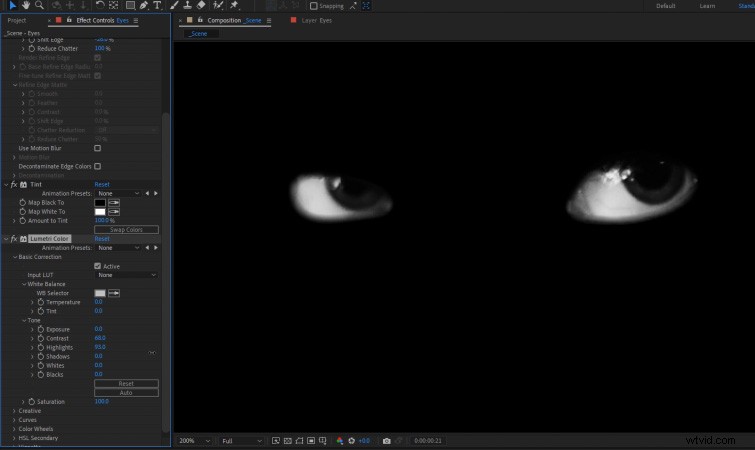Select the Type text tool

(157, 5)
